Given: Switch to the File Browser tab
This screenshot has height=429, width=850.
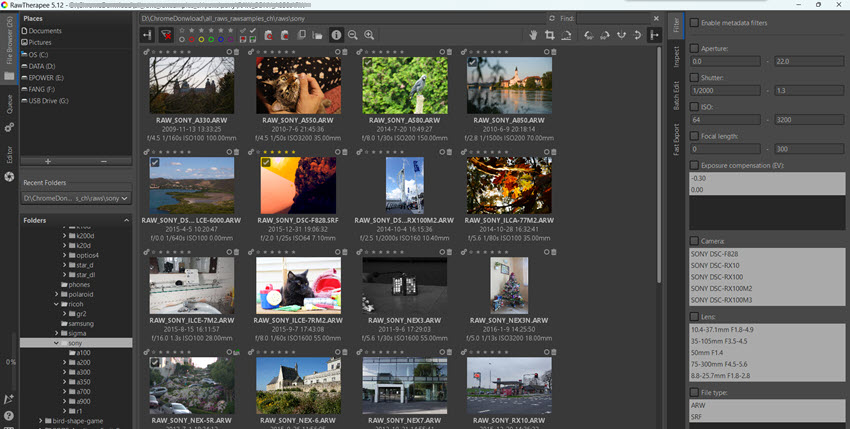Looking at the screenshot, I should pos(9,48).
